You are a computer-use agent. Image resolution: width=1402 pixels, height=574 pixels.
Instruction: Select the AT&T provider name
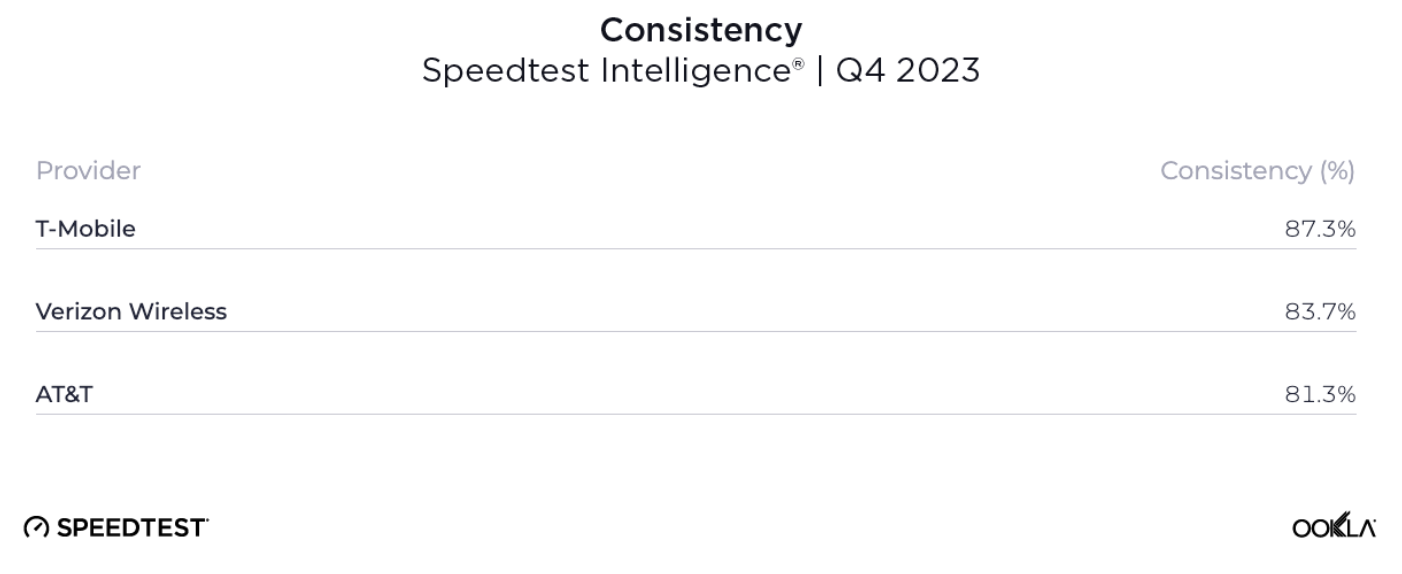click(64, 395)
